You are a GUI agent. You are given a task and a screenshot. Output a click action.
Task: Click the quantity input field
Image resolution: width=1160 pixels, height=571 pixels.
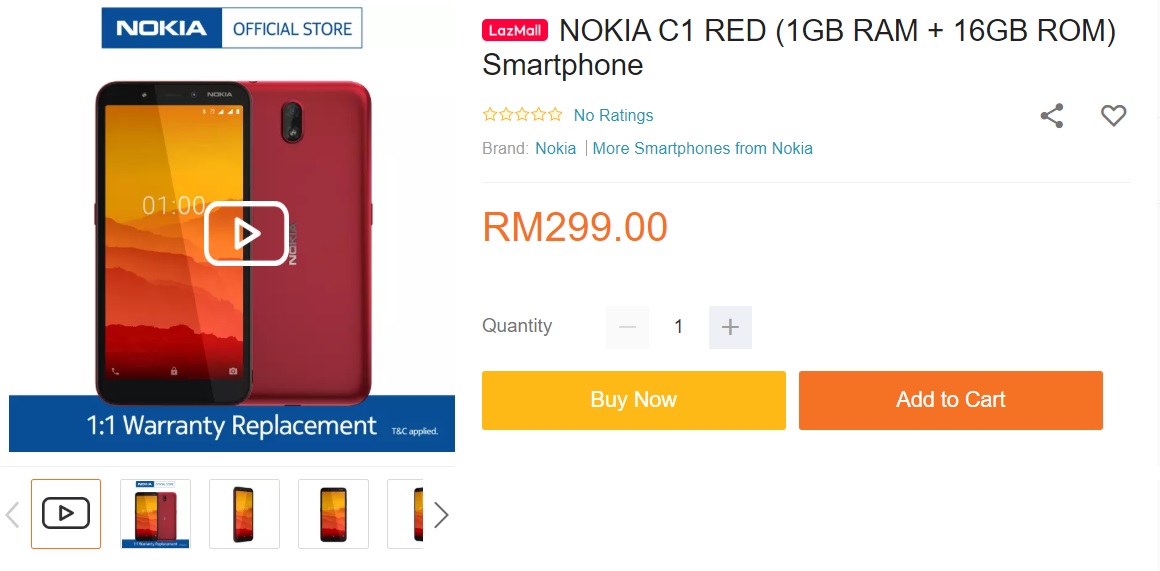point(678,327)
